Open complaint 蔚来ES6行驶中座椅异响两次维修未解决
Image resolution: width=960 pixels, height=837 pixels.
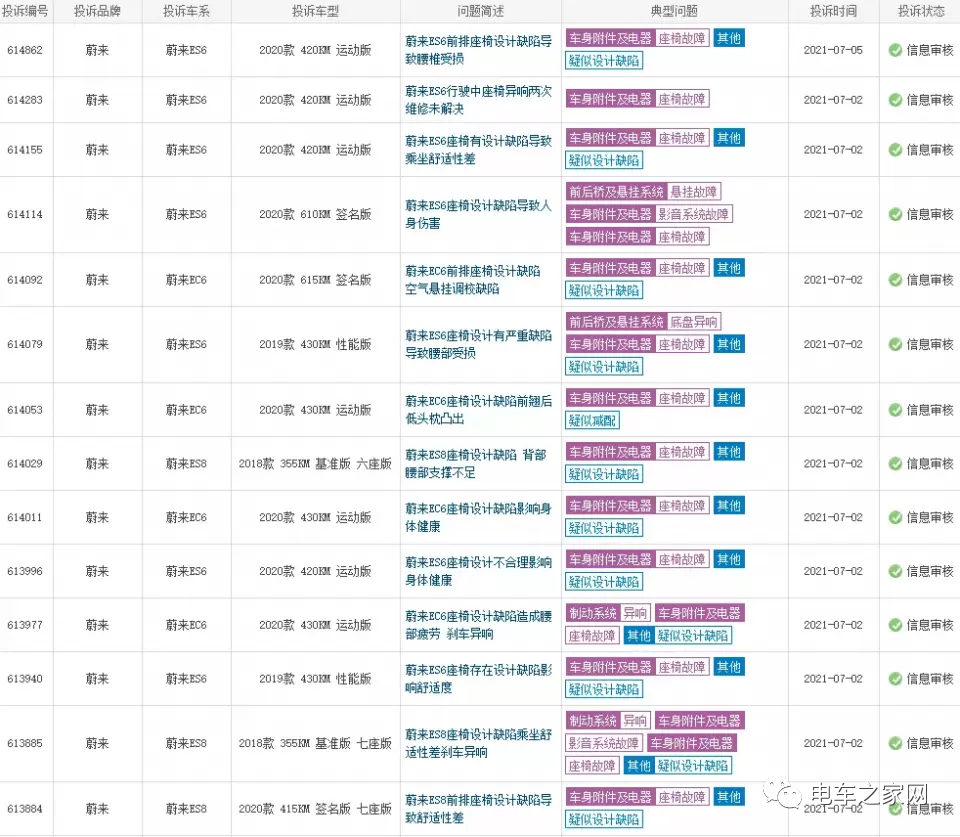point(478,100)
